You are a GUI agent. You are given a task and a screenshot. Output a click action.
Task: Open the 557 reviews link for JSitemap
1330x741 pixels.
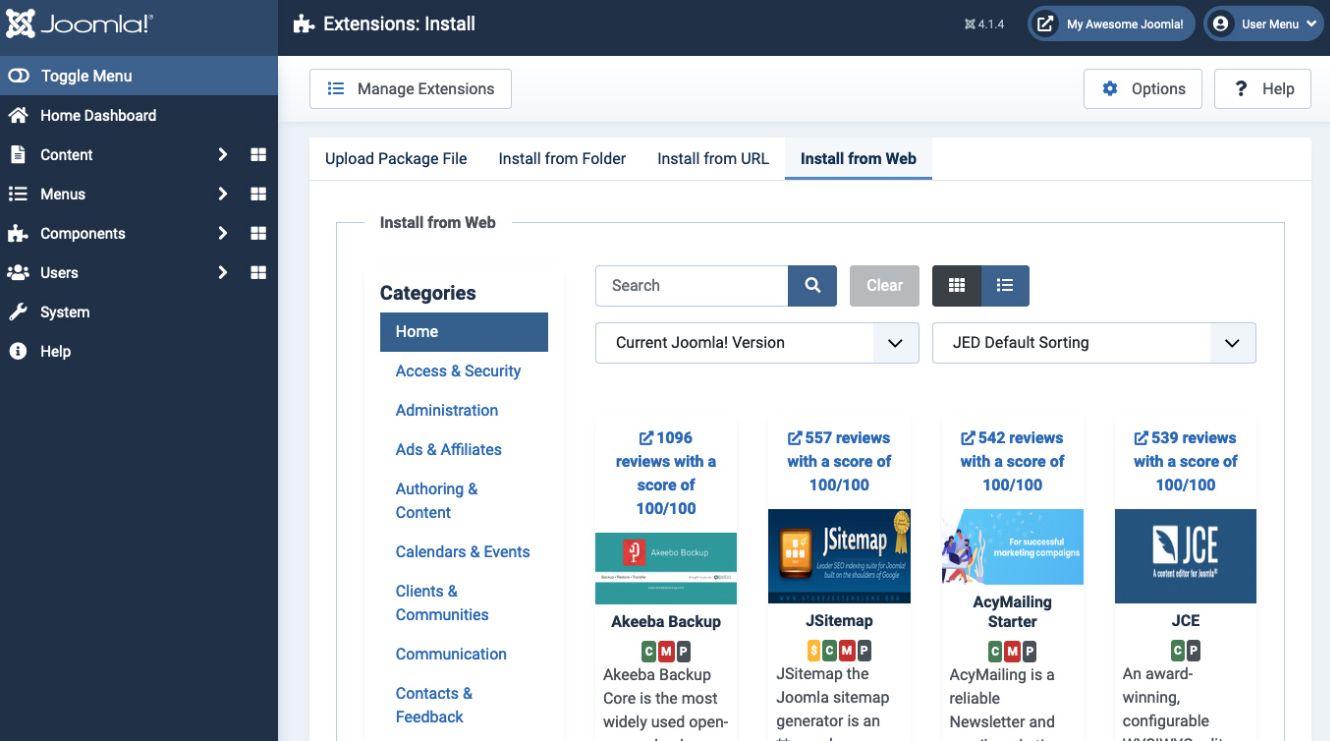tap(839, 461)
